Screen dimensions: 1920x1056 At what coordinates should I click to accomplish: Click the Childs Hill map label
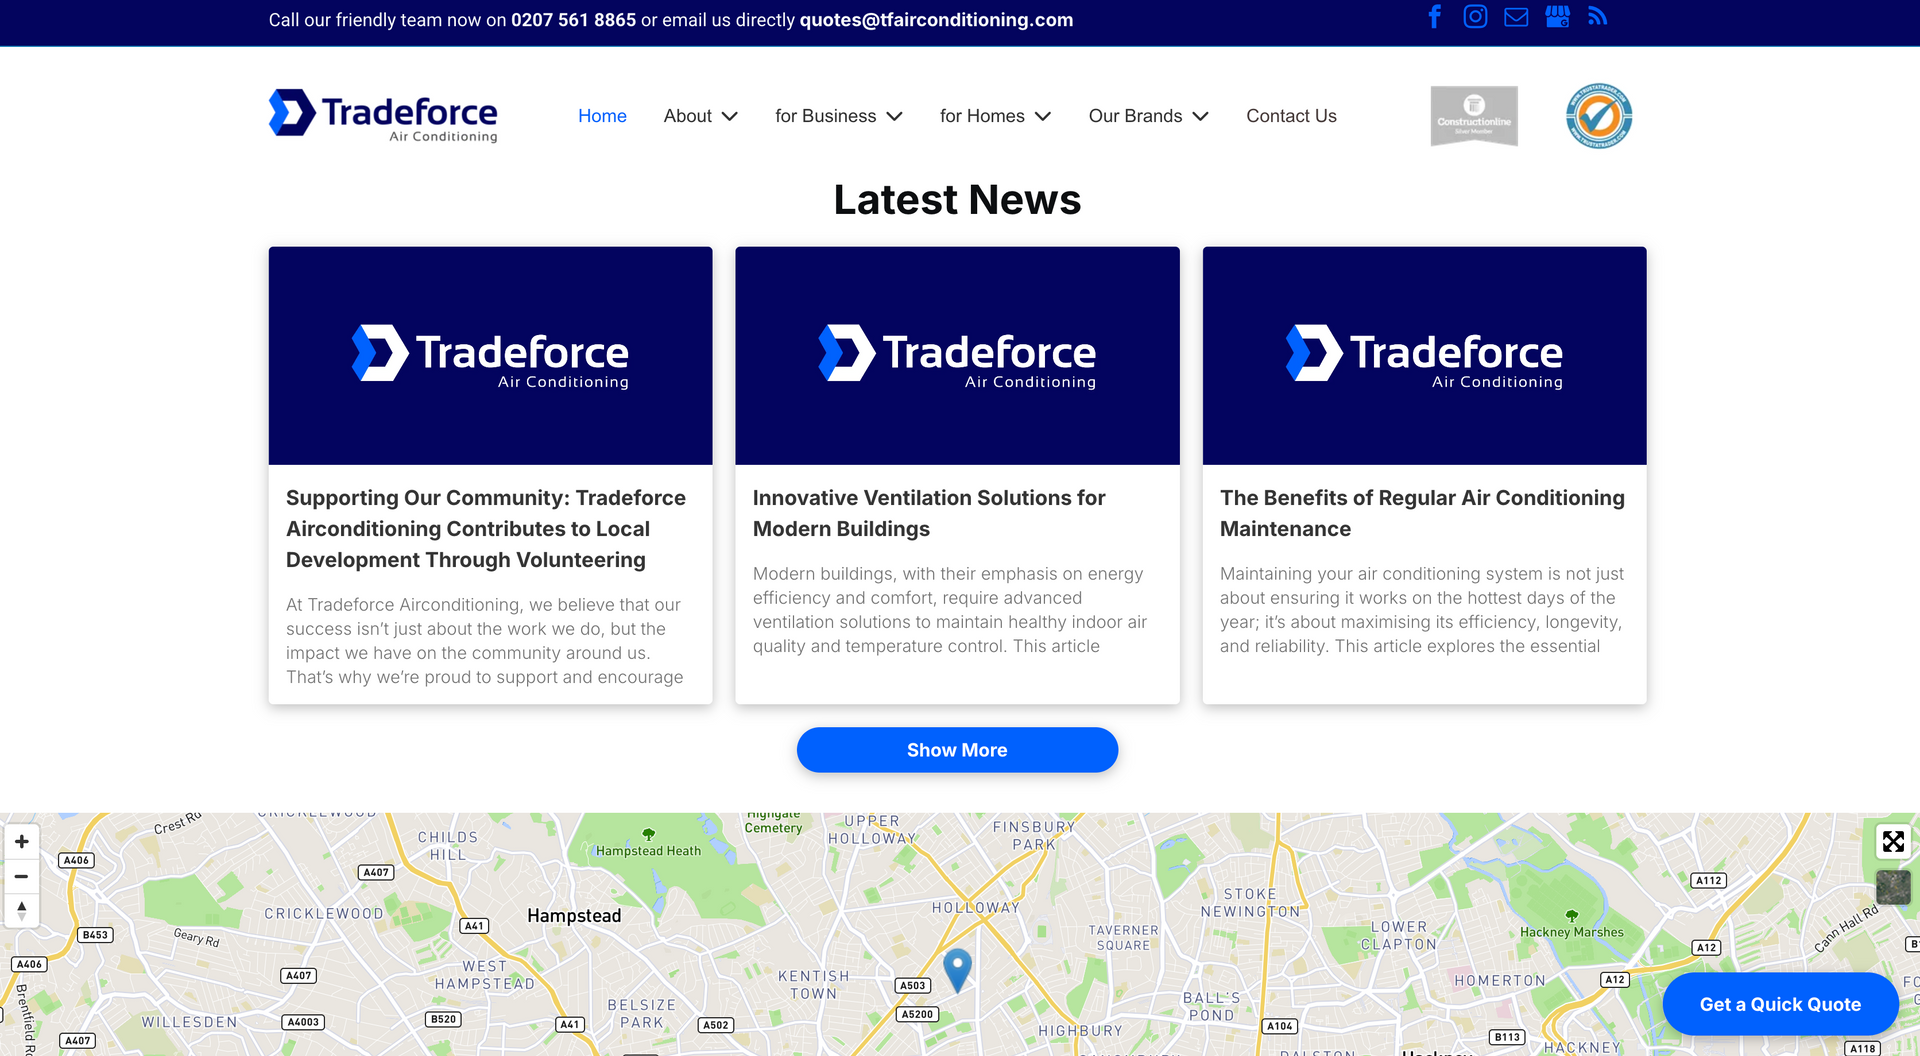[447, 846]
